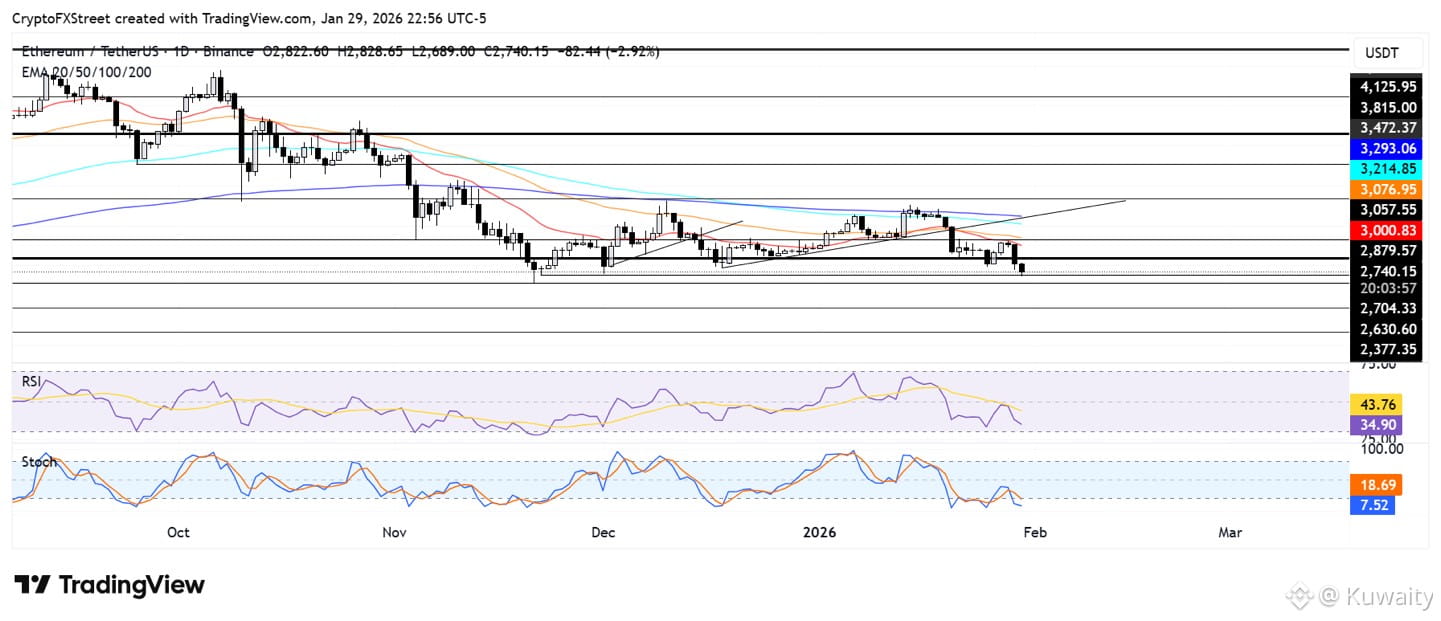Click the blue 7.52 Stoch value tag
Image resolution: width=1441 pixels, height=621 pixels.
point(1372,506)
